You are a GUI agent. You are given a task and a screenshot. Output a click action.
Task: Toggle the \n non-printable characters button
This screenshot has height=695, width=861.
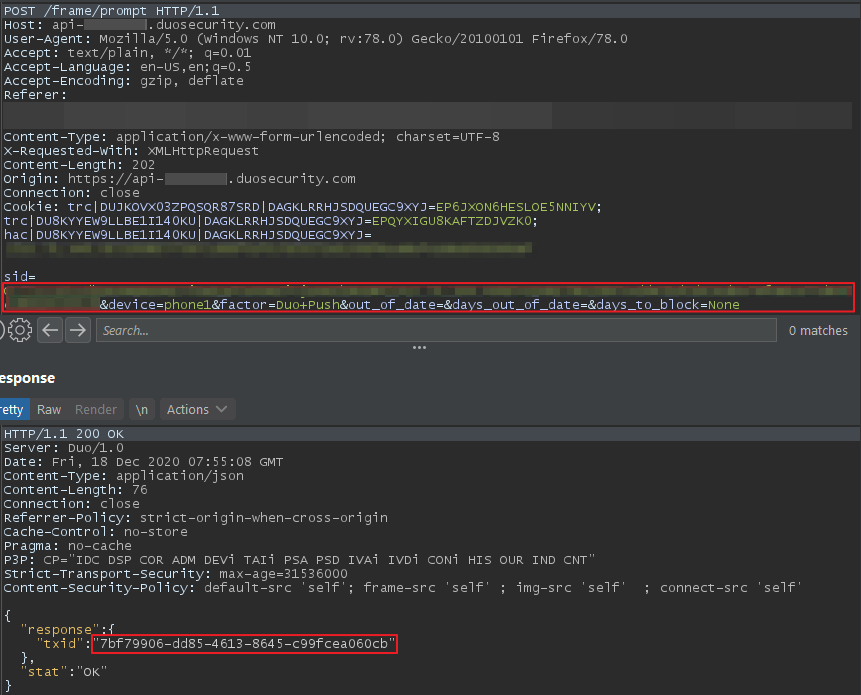tap(143, 409)
